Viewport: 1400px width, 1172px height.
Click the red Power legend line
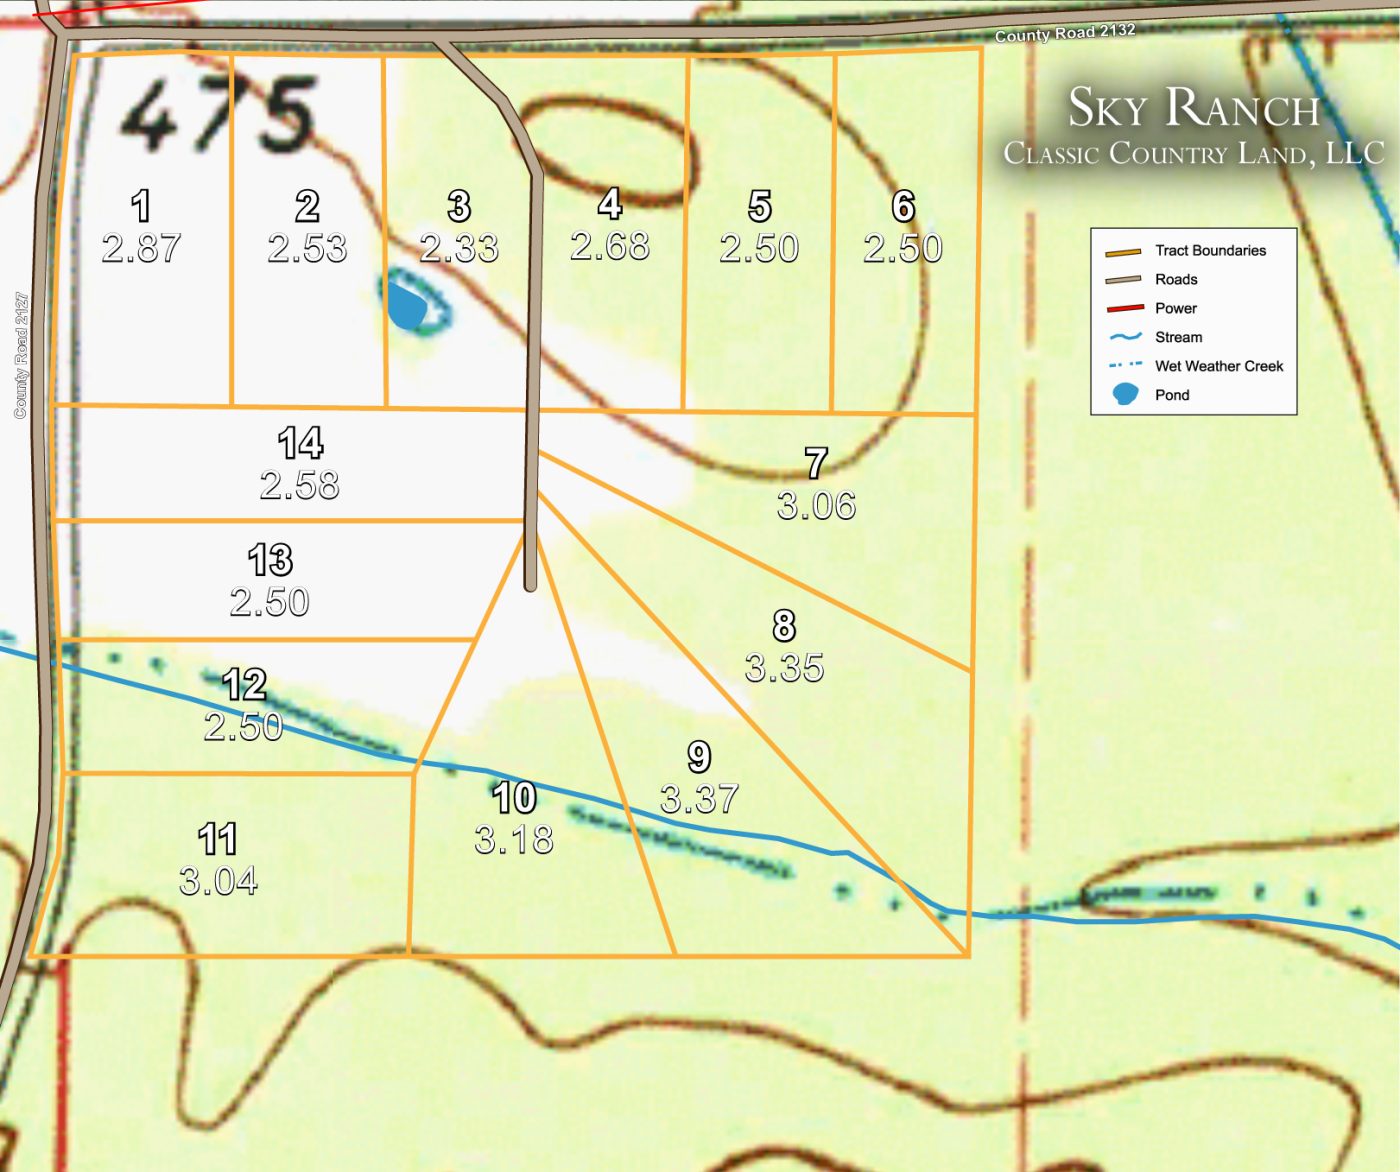click(x=1125, y=308)
